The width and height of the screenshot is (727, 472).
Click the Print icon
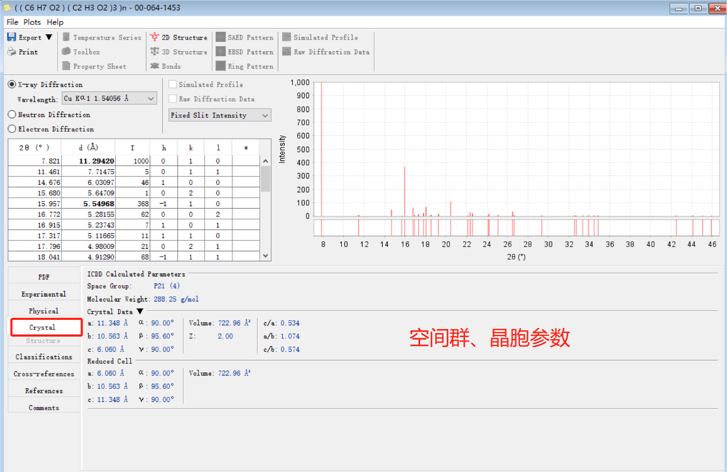11,52
